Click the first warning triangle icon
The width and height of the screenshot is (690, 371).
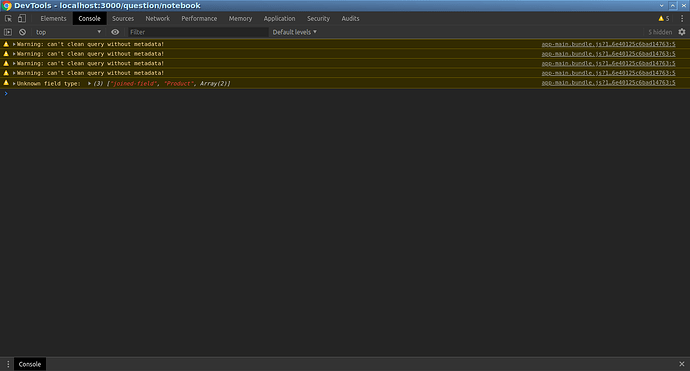click(x=6, y=44)
